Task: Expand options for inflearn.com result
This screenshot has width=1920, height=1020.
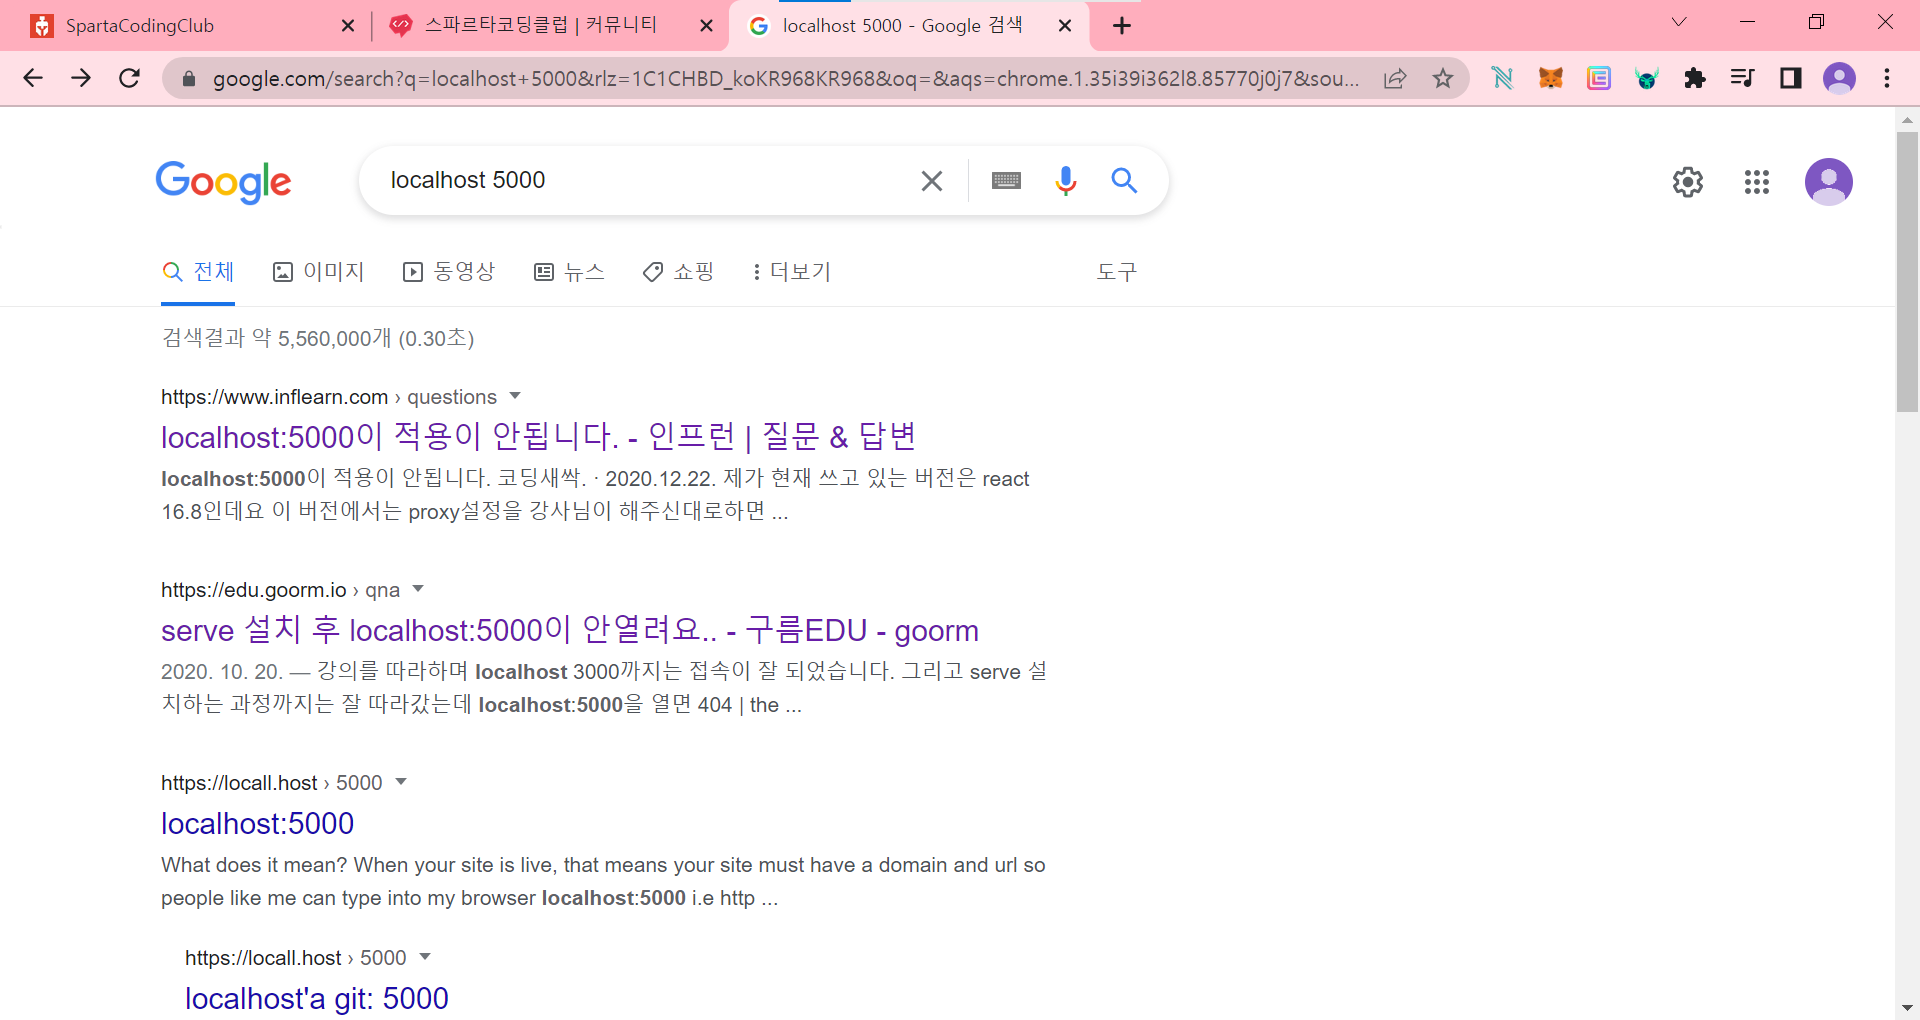Action: (x=515, y=396)
